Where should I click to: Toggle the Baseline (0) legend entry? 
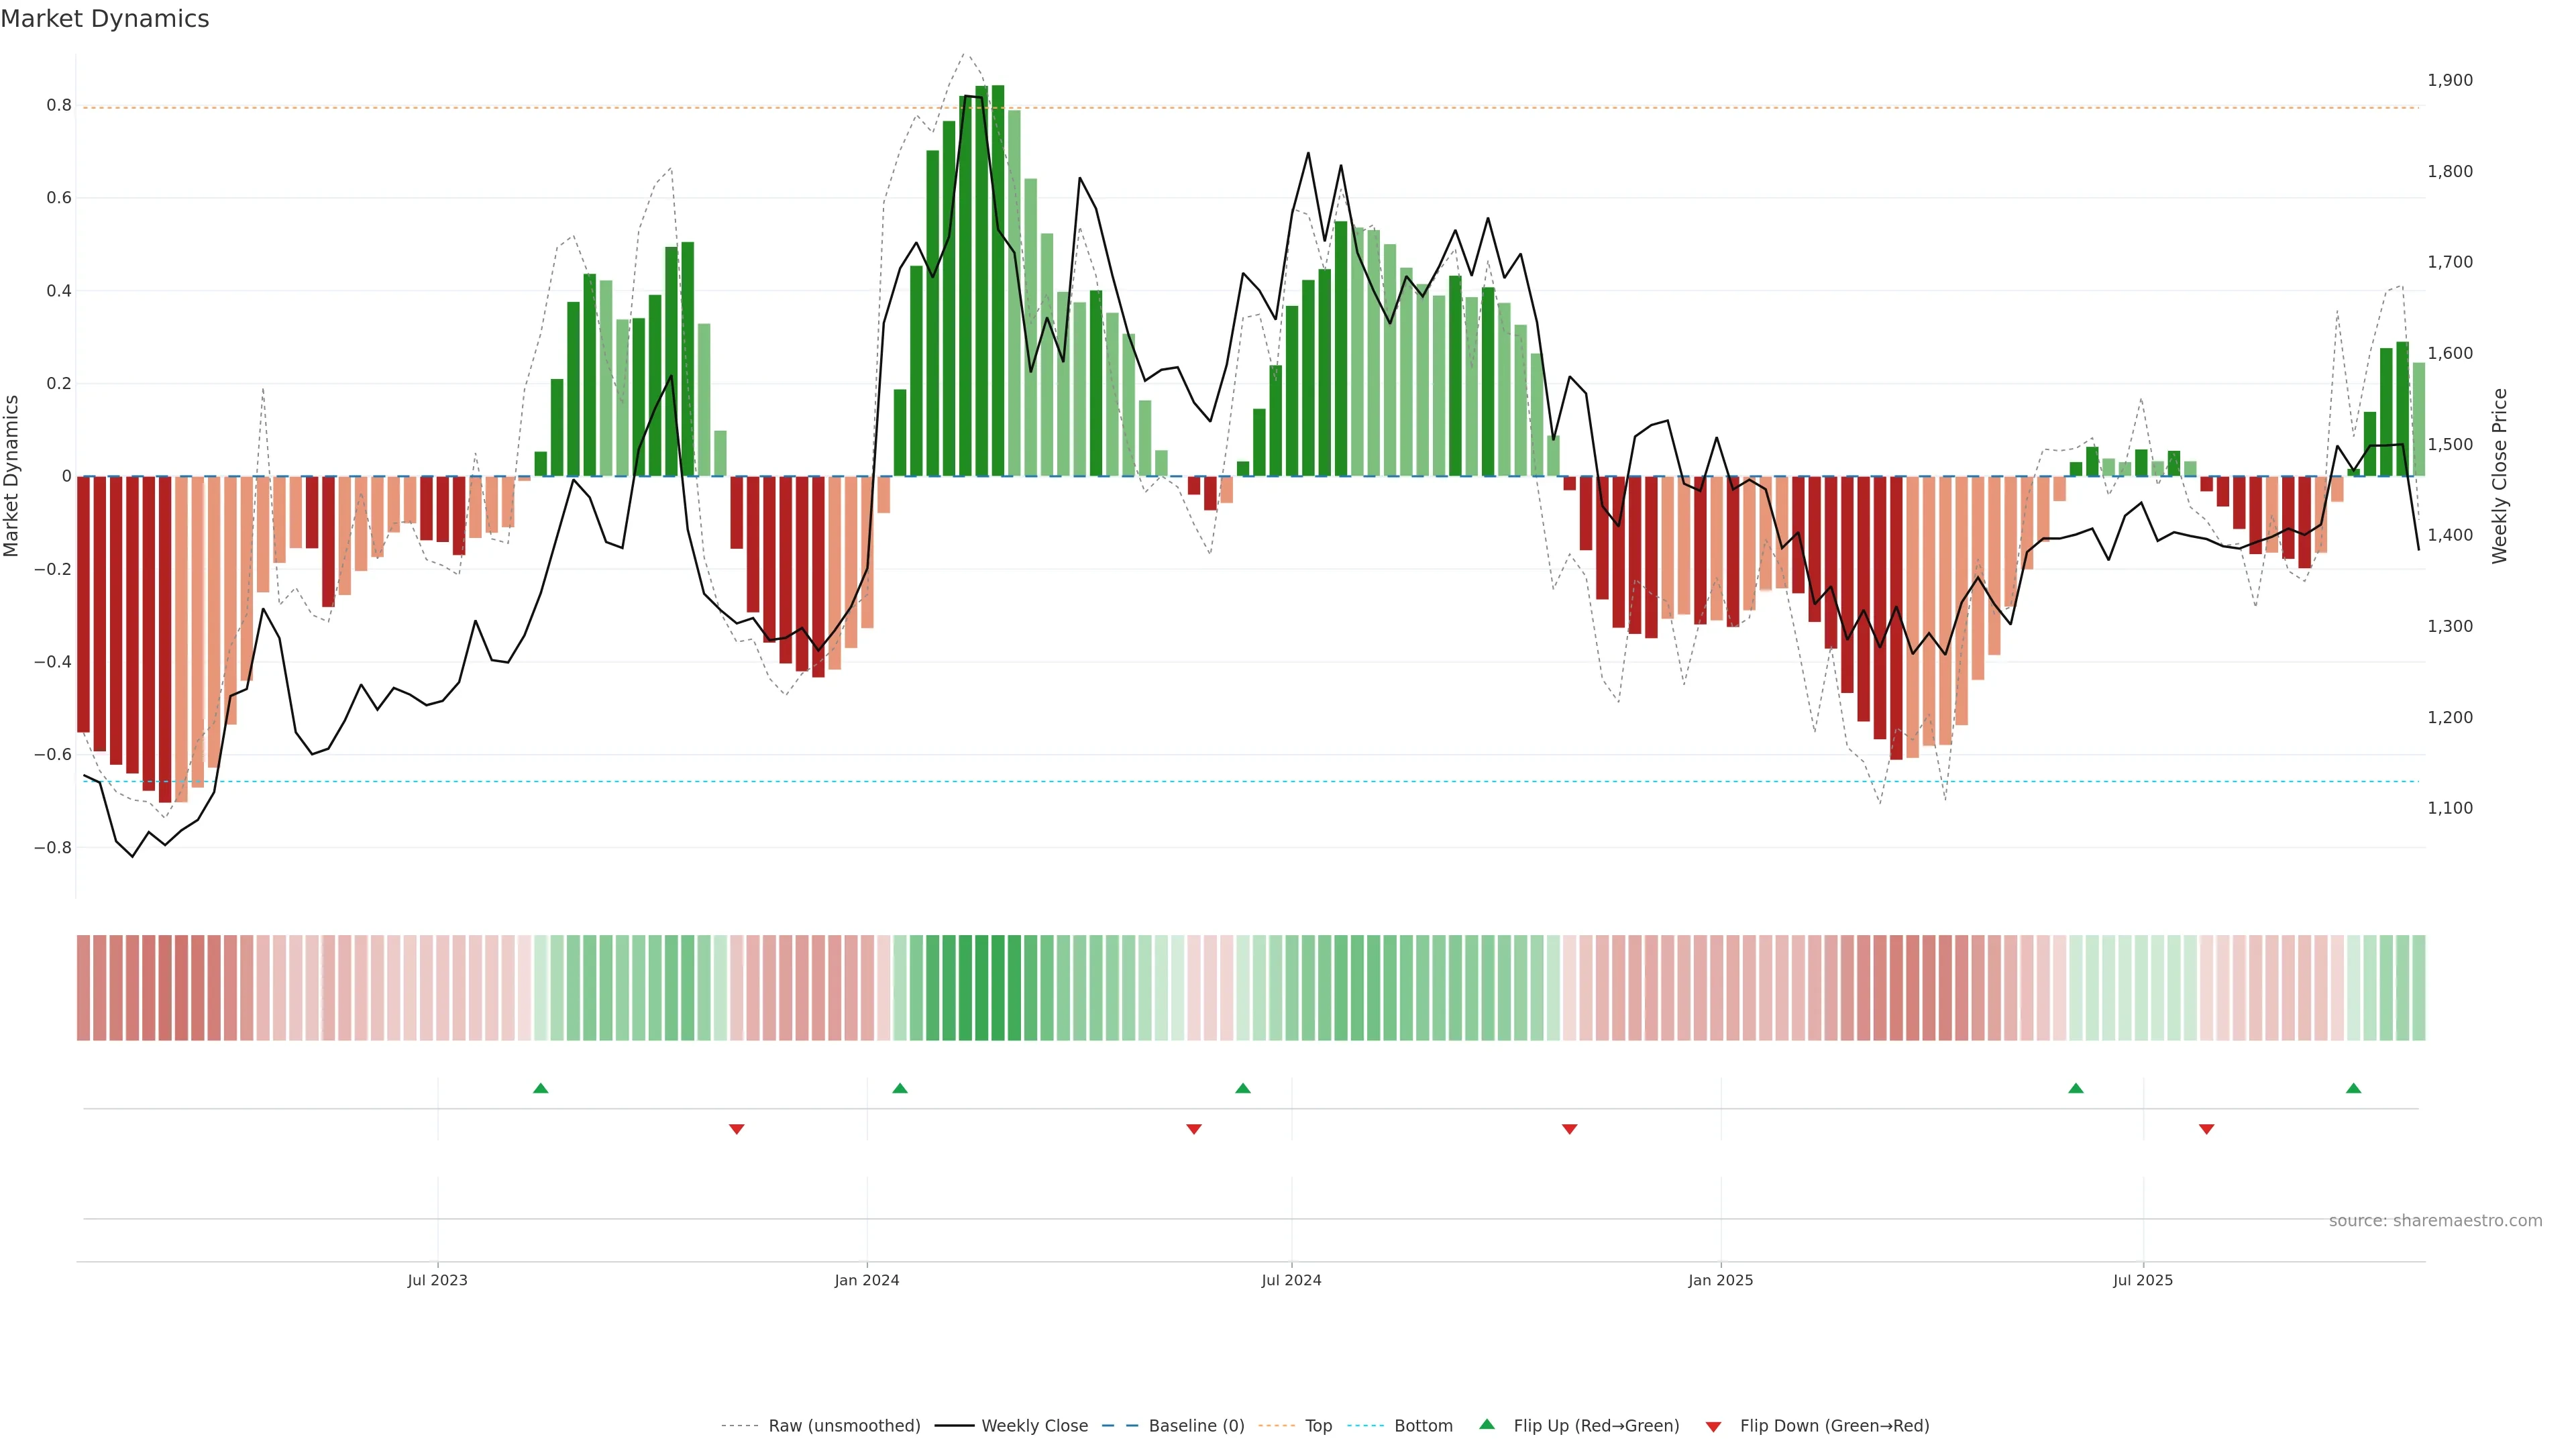(1196, 1426)
